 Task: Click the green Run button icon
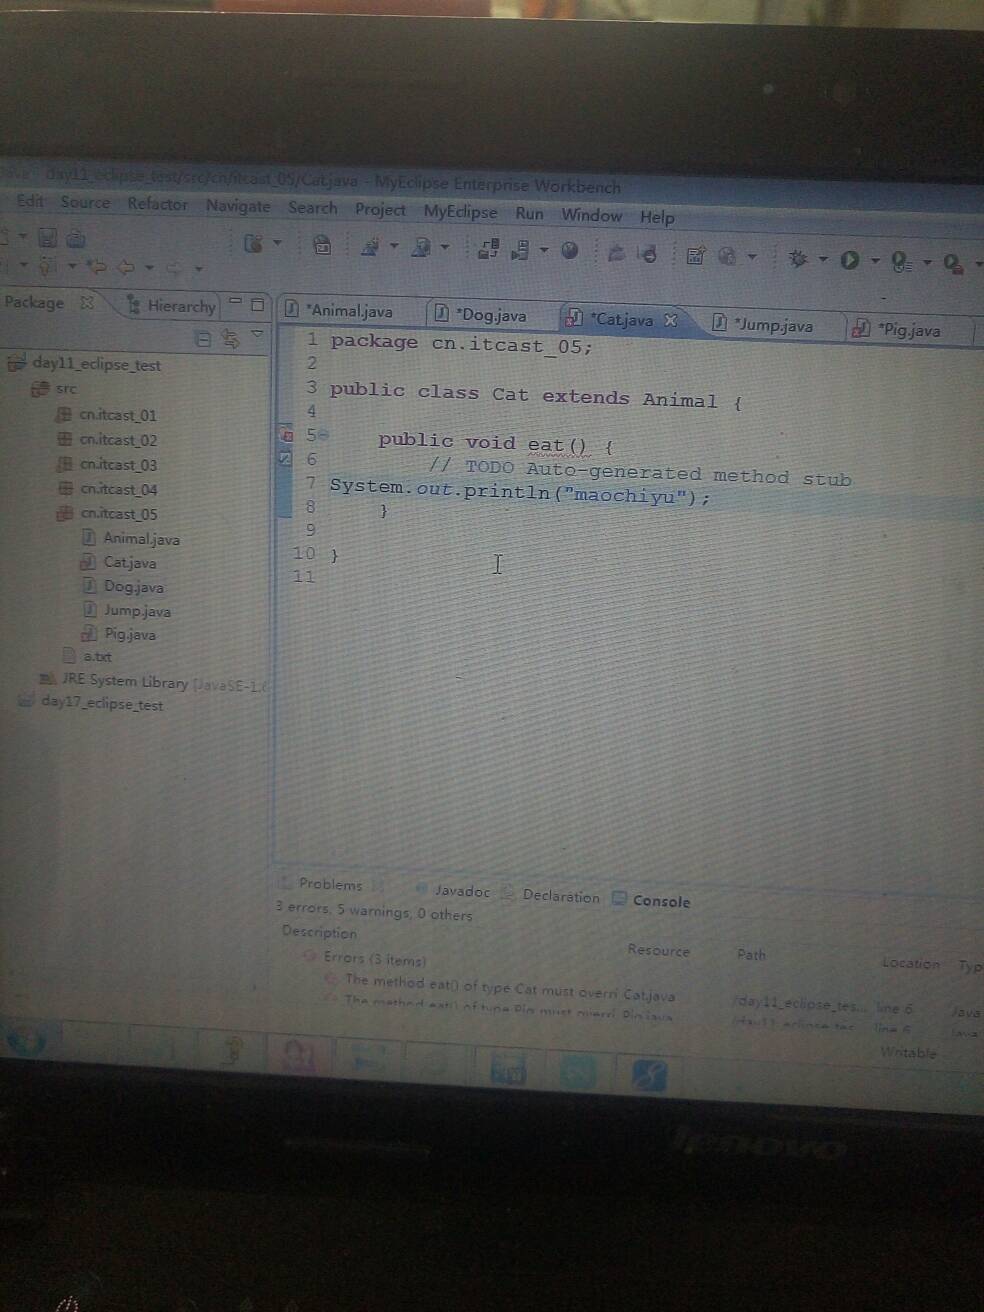point(850,260)
